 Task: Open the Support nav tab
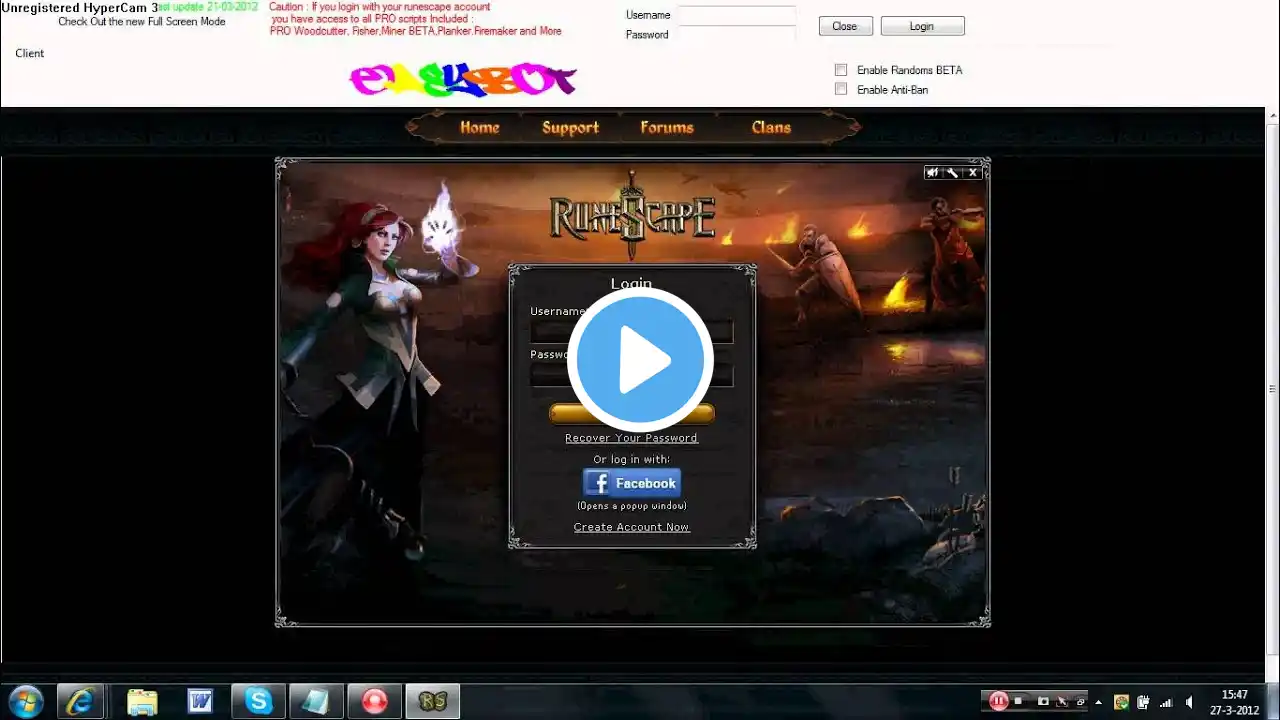[x=570, y=127]
